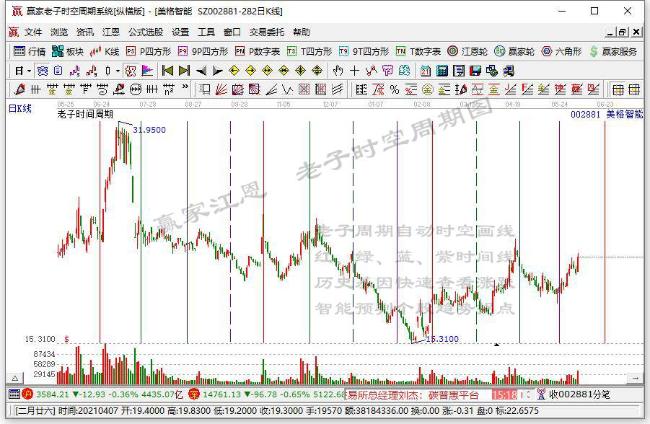
Task: Open the 江恩轮 Gann wheel
Action: coord(467,51)
